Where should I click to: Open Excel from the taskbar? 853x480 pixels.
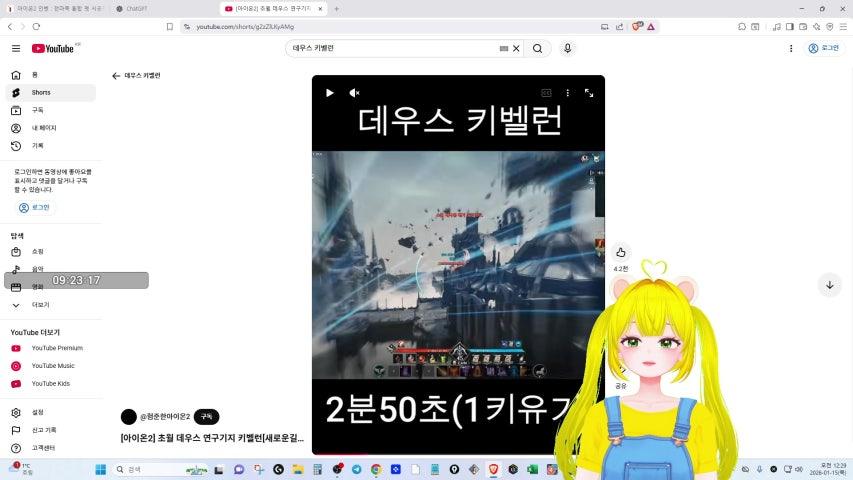point(533,469)
